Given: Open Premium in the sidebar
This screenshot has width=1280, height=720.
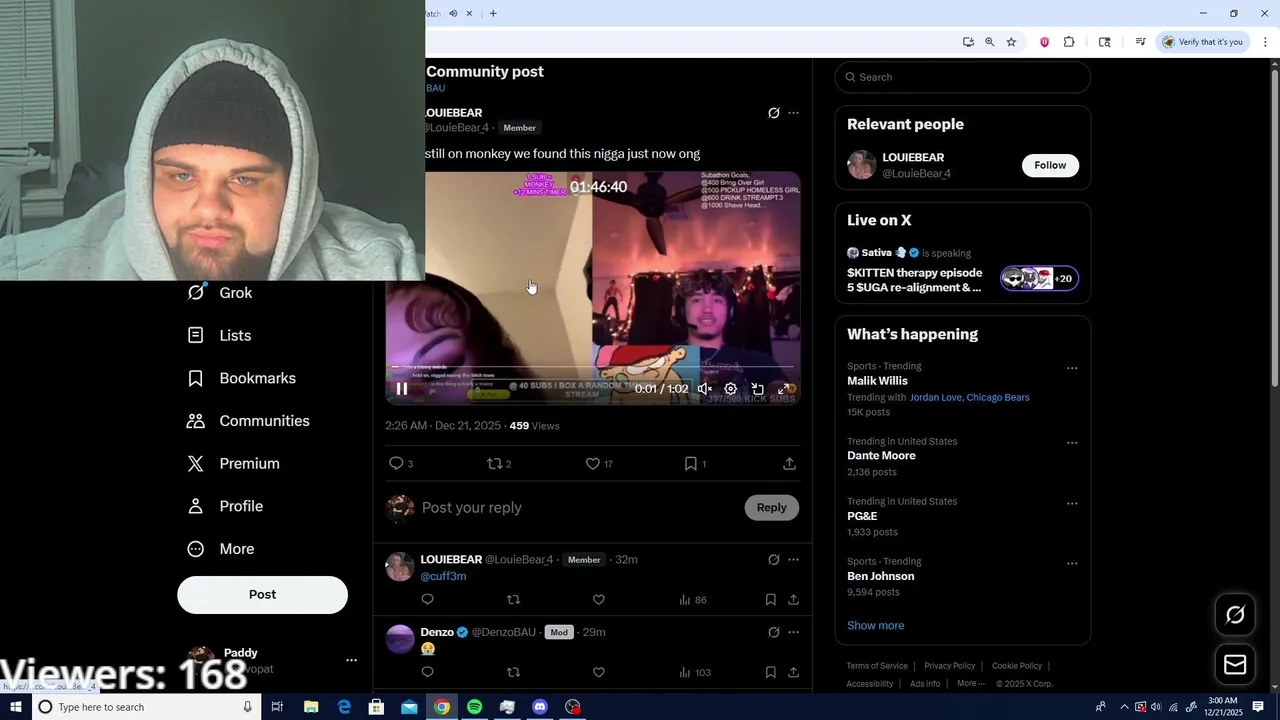Looking at the screenshot, I should (233, 464).
